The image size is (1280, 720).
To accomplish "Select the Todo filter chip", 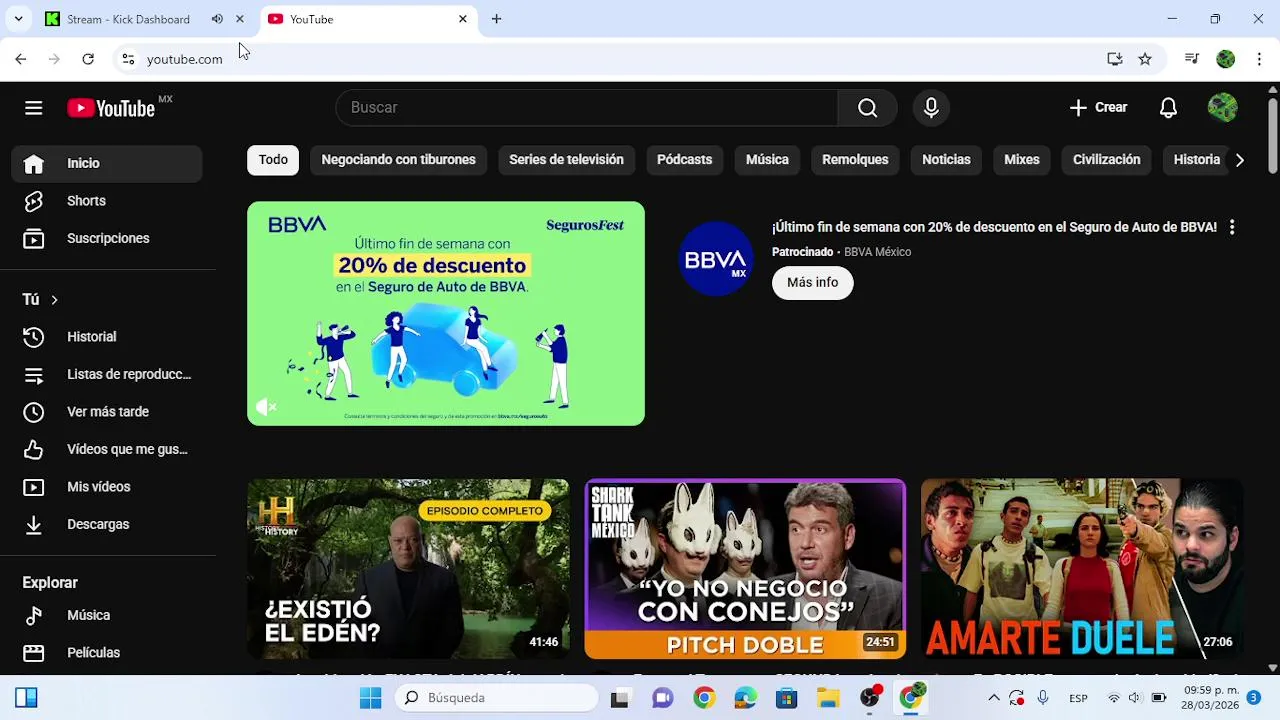I will click(273, 160).
